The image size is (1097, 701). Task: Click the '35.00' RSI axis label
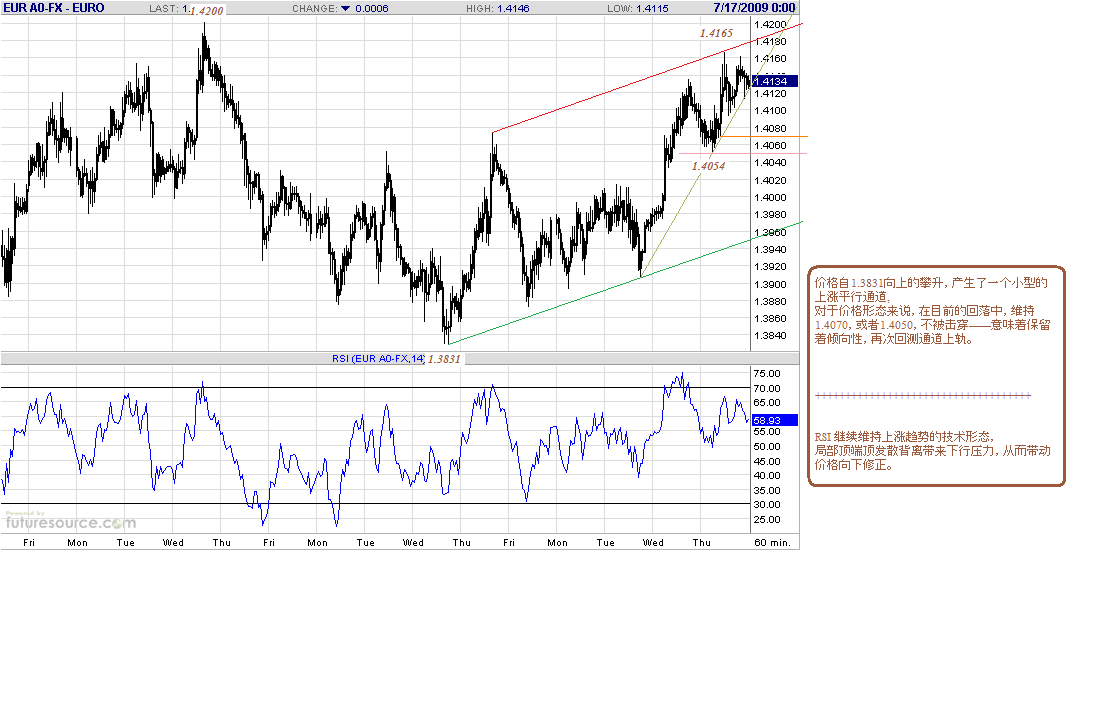pos(767,490)
